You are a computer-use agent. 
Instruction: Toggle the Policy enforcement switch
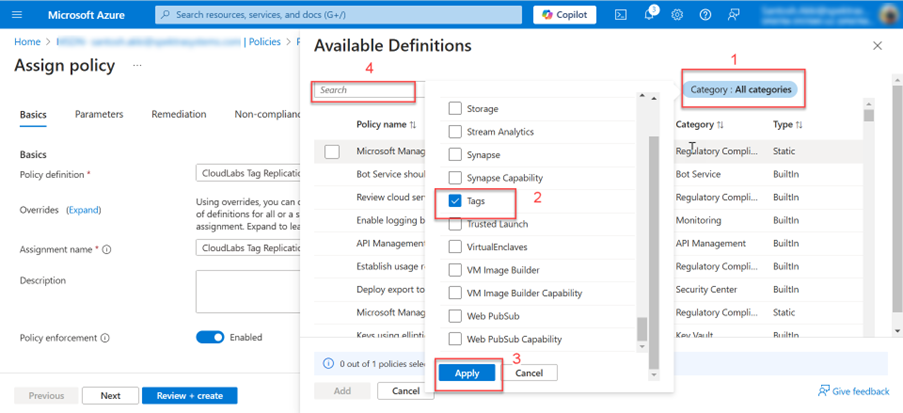coord(210,338)
